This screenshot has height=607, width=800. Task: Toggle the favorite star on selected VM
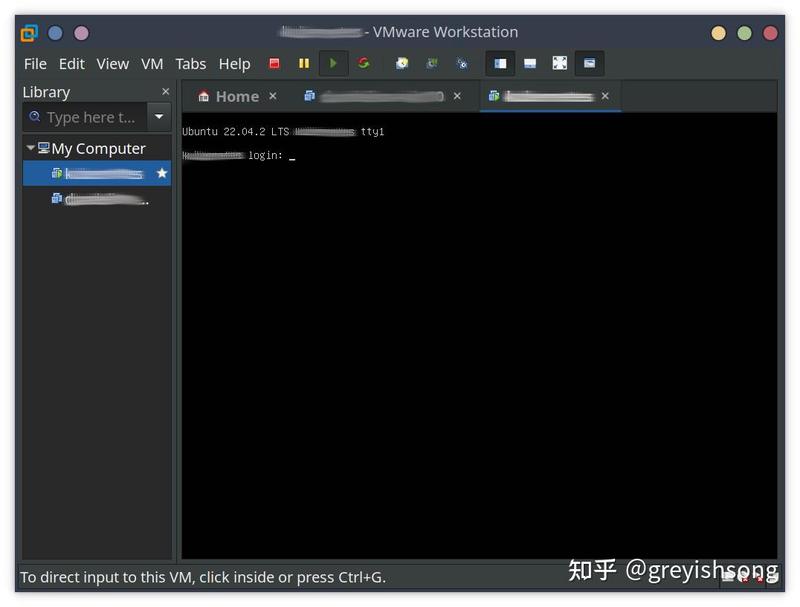162,173
